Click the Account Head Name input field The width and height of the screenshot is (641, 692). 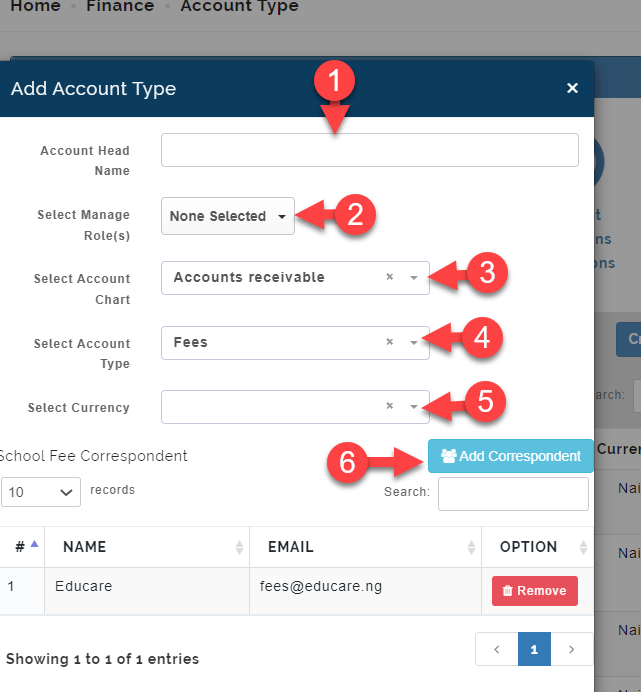(370, 150)
